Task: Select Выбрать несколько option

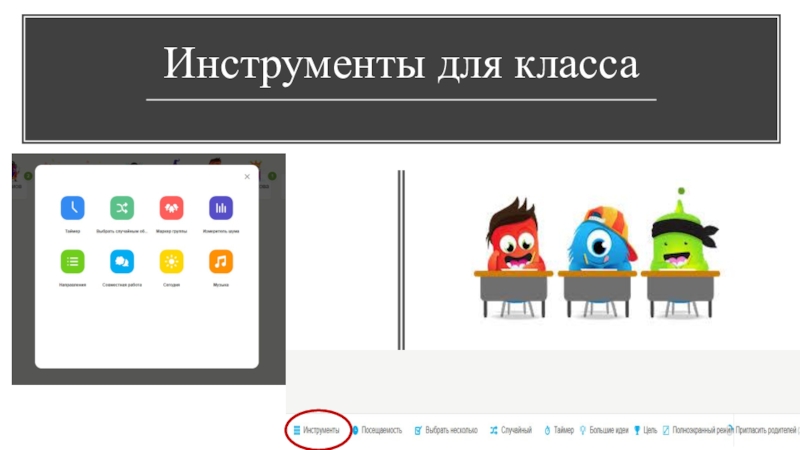Action: click(446, 430)
